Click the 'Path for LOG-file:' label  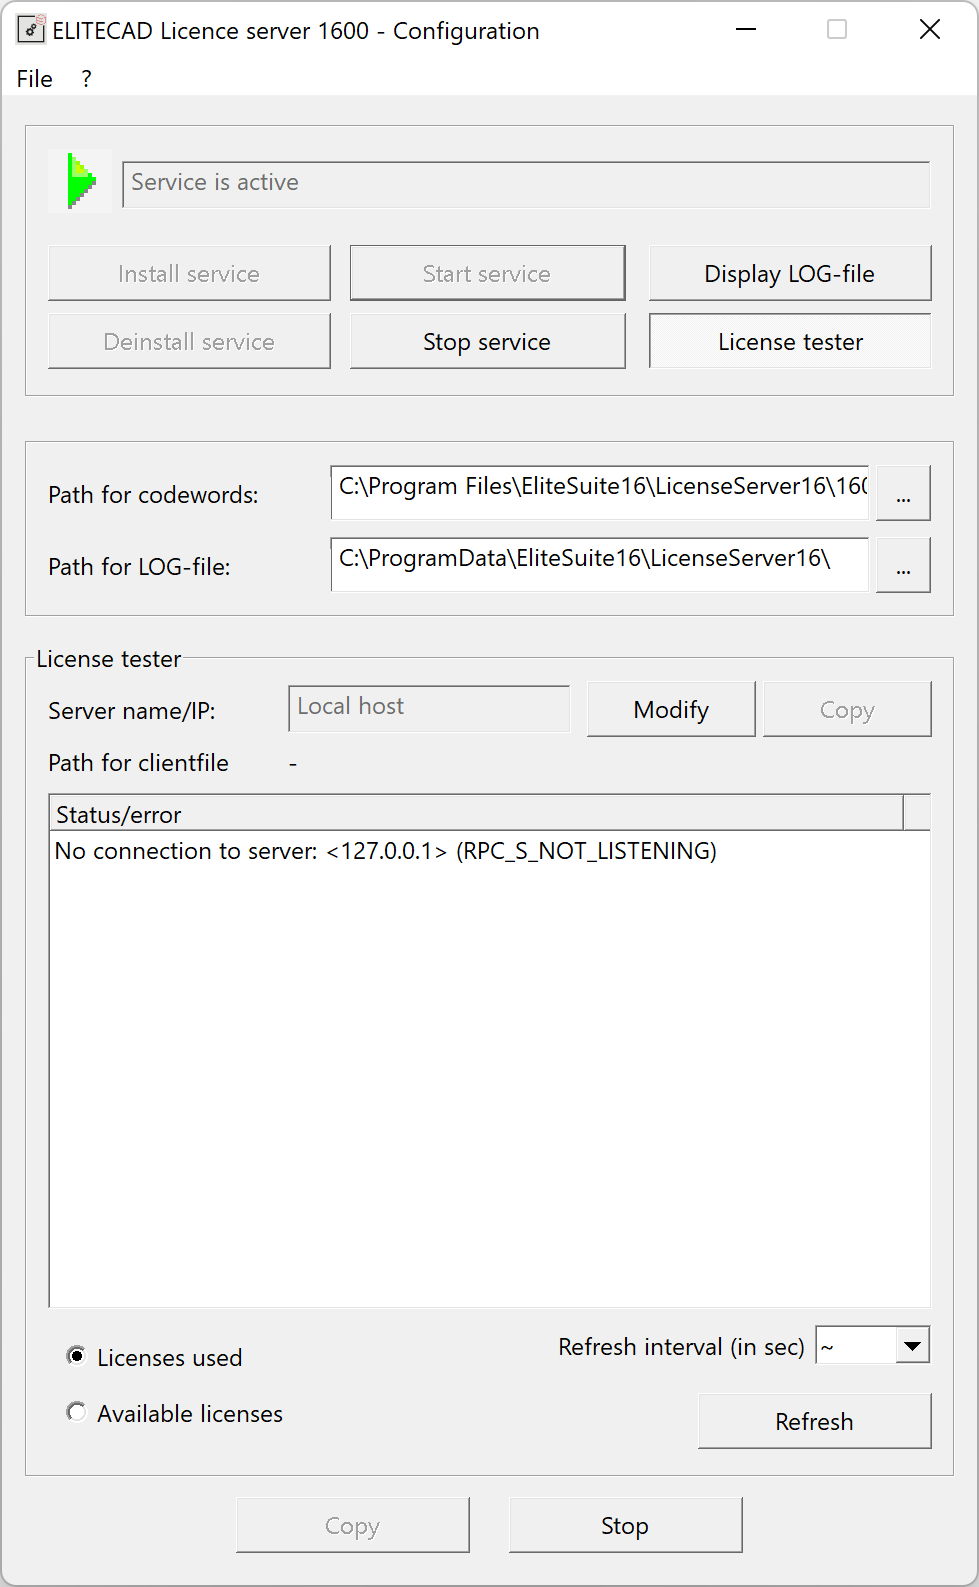[139, 567]
